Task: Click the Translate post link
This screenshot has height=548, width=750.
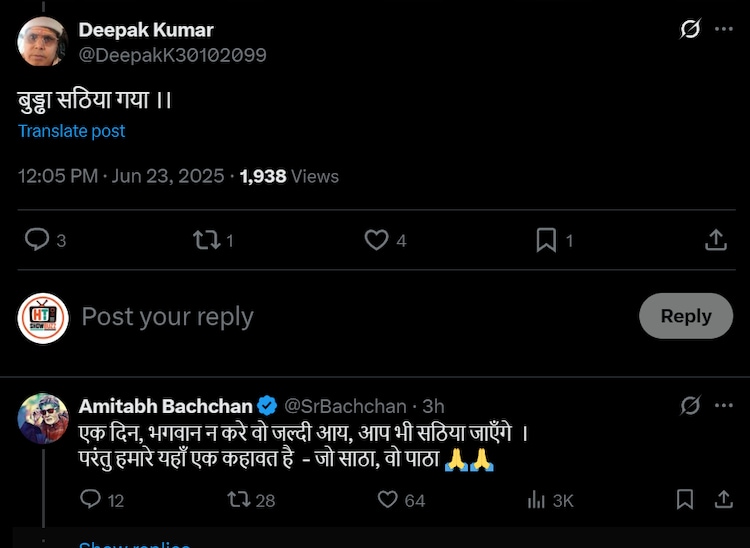Action: [x=72, y=131]
